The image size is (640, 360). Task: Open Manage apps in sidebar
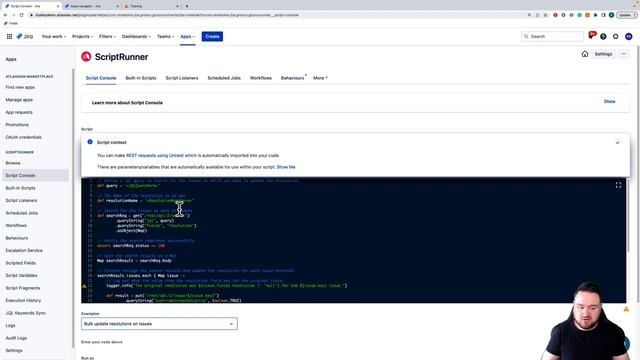pyautogui.click(x=19, y=100)
